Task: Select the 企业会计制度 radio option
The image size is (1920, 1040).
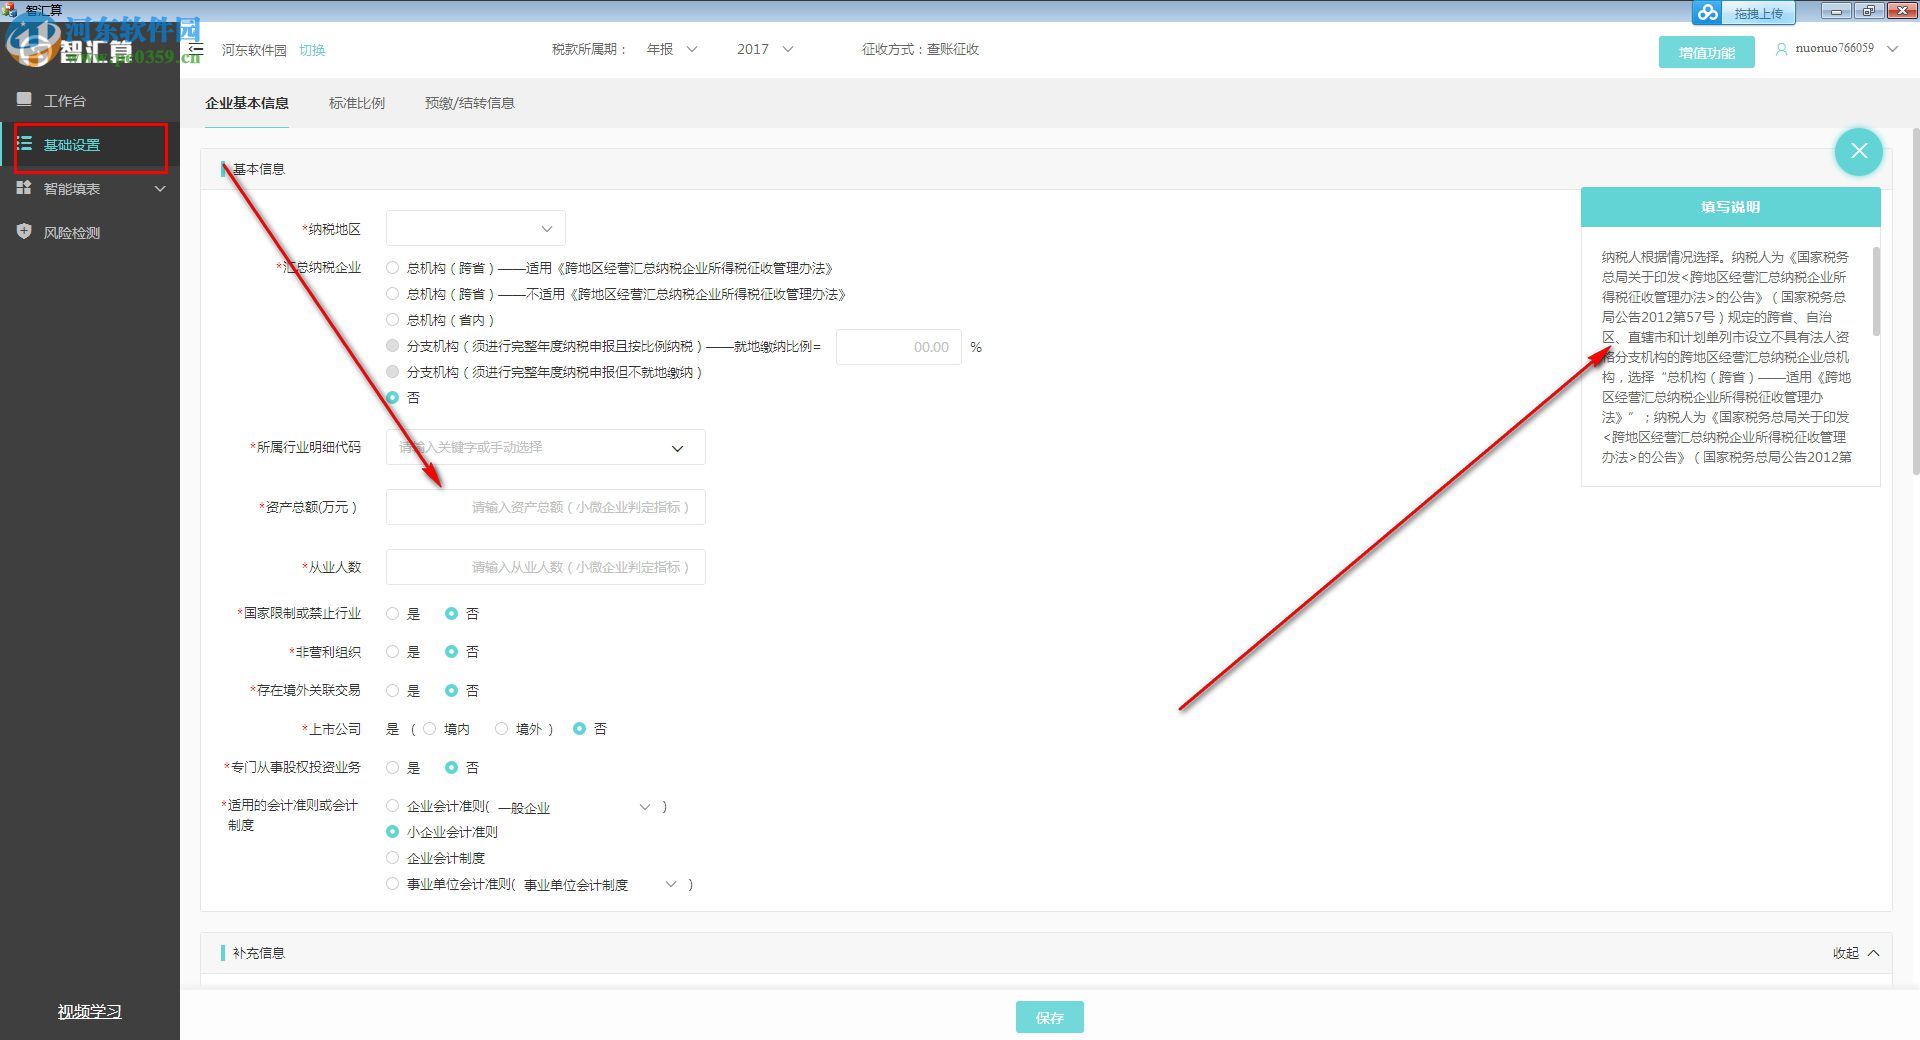Action: click(x=392, y=857)
